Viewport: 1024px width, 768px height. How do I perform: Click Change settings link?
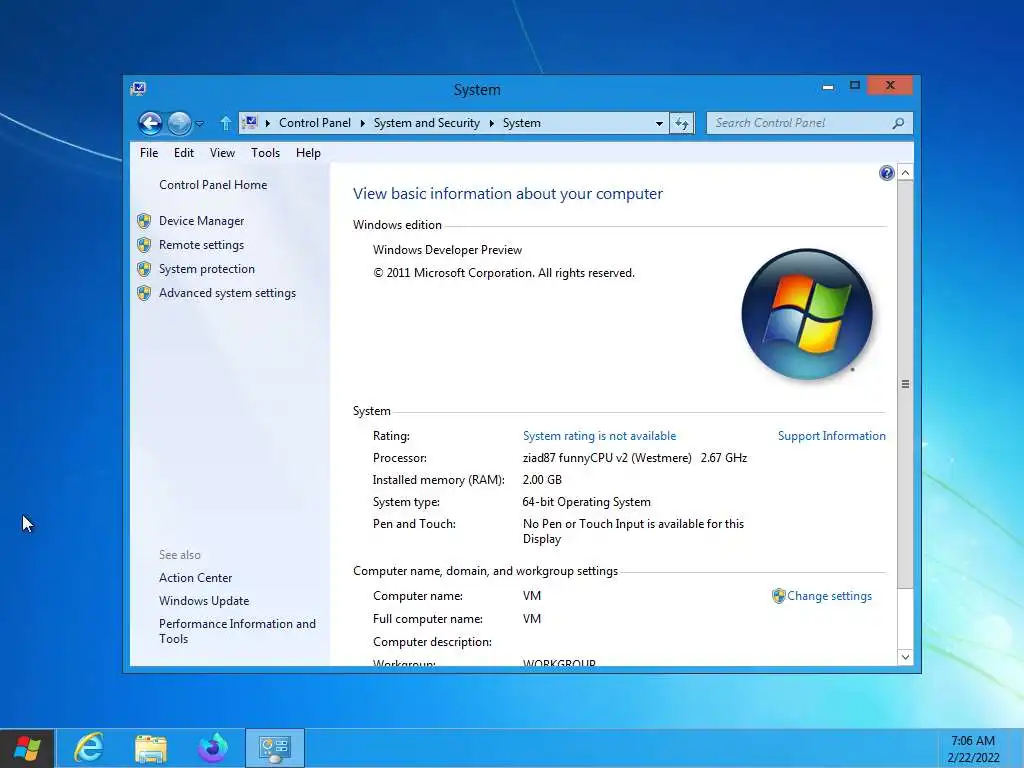pyautogui.click(x=829, y=596)
